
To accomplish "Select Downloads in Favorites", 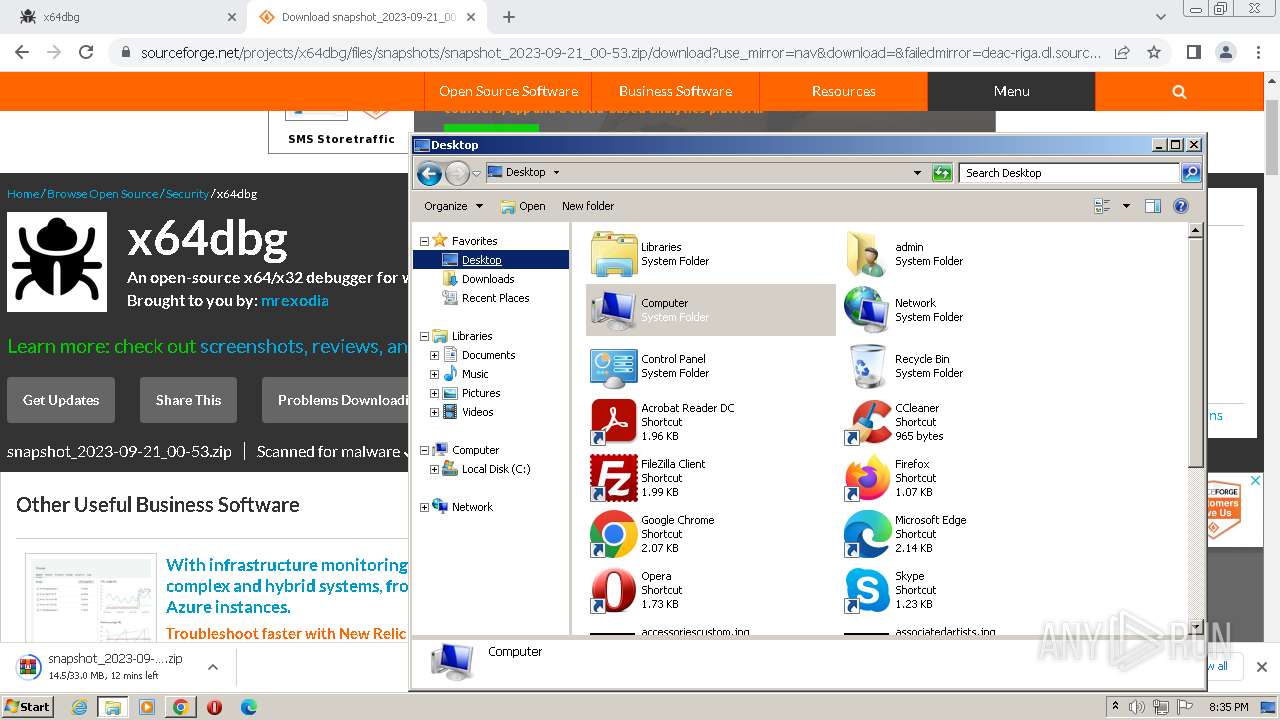I will [488, 279].
